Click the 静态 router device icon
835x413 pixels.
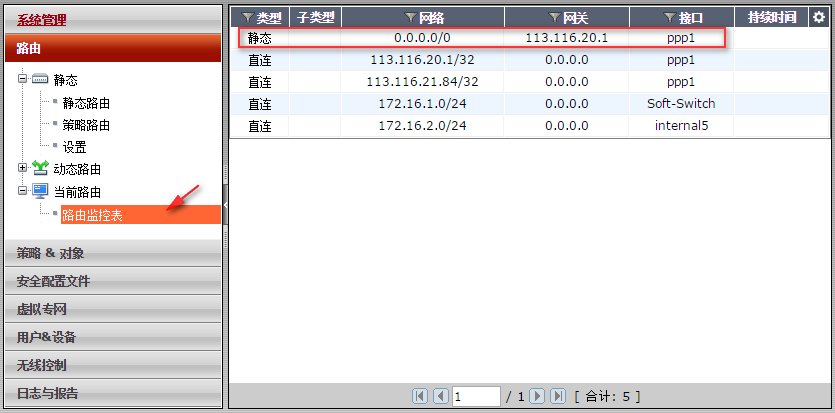39,79
